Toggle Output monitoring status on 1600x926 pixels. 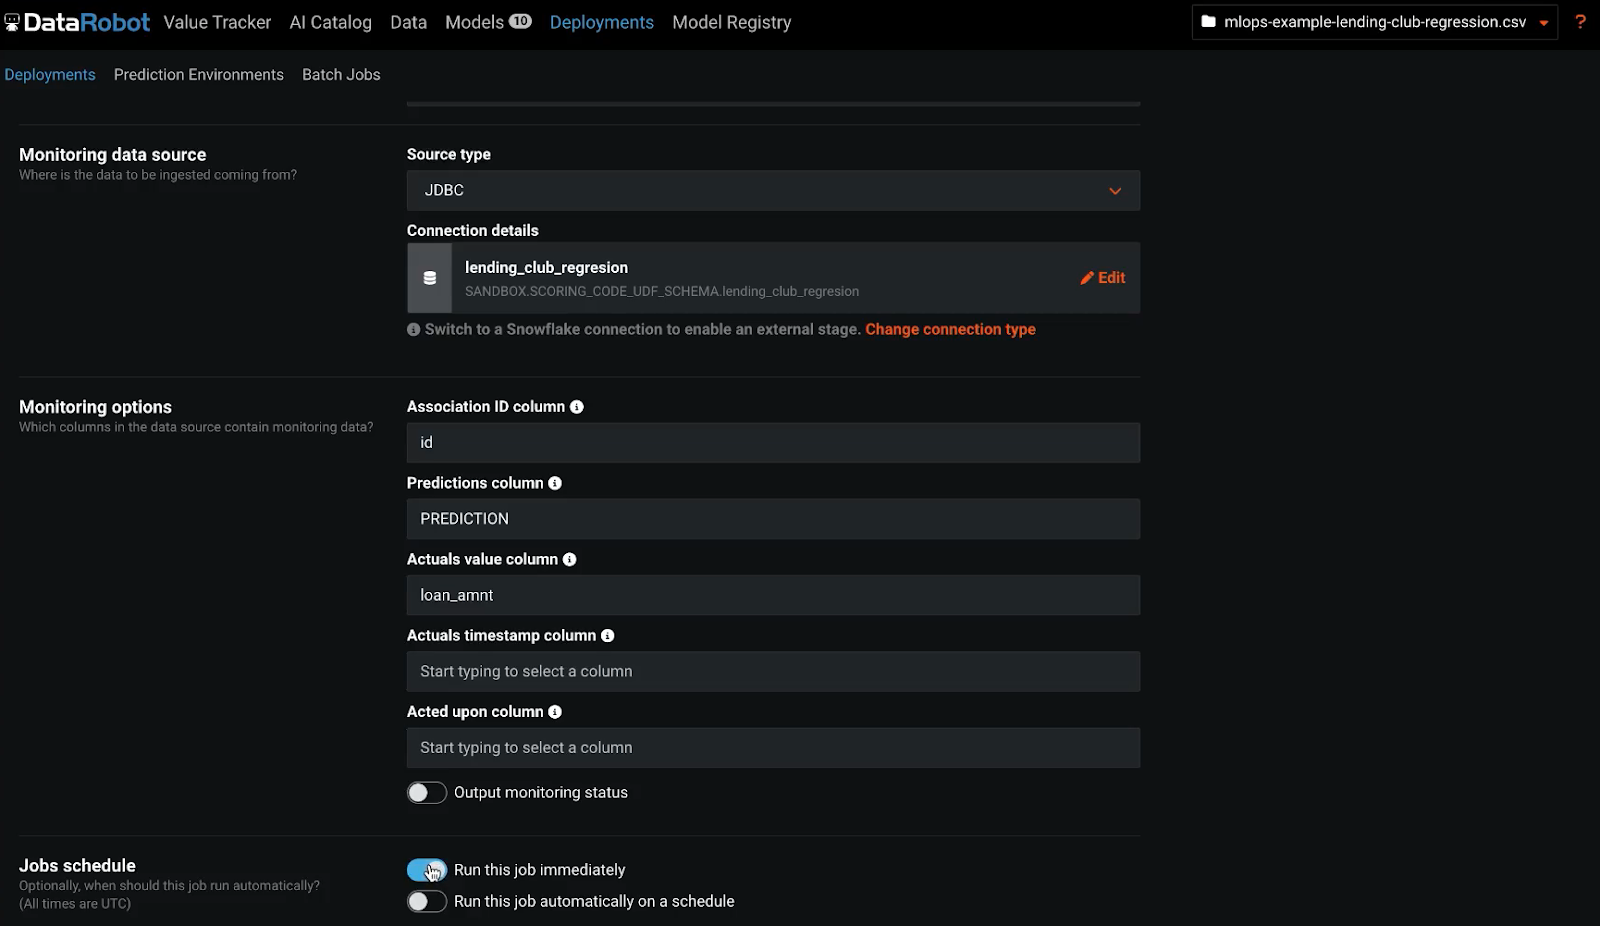click(426, 792)
